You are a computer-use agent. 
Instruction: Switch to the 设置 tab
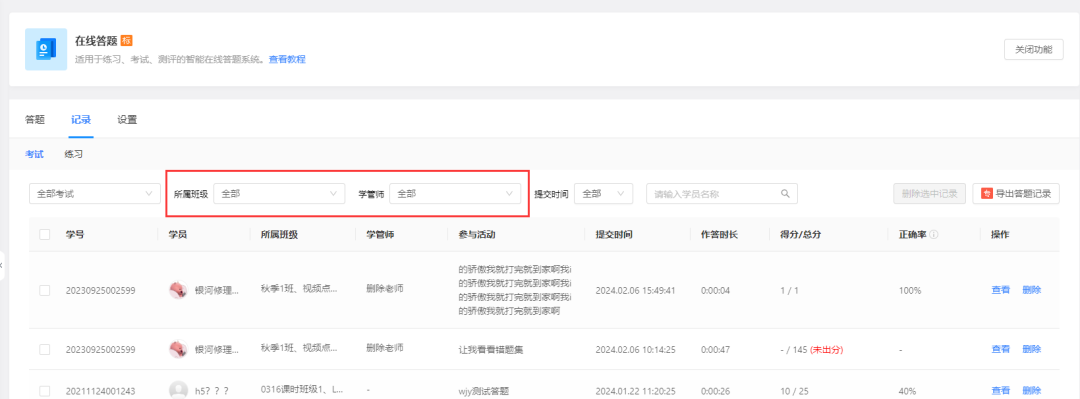(x=127, y=119)
